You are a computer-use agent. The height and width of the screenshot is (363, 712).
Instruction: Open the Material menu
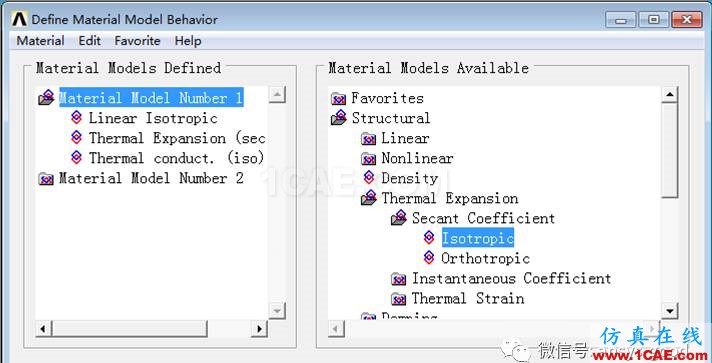[40, 41]
